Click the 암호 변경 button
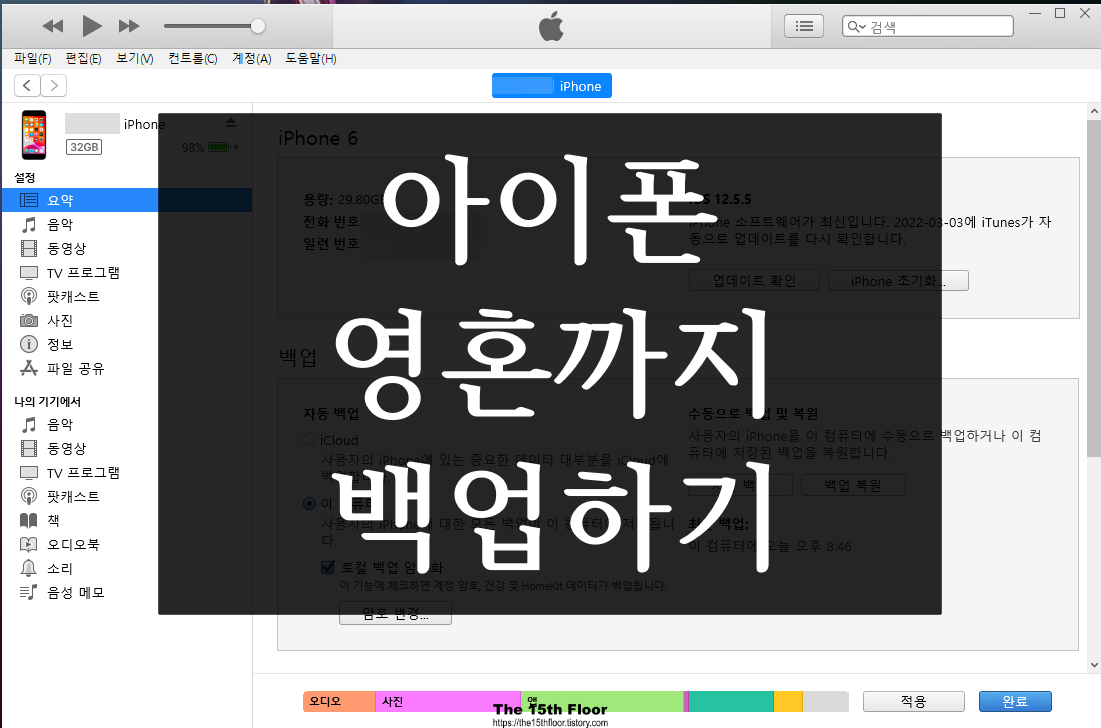The width and height of the screenshot is (1101, 728). 395,614
